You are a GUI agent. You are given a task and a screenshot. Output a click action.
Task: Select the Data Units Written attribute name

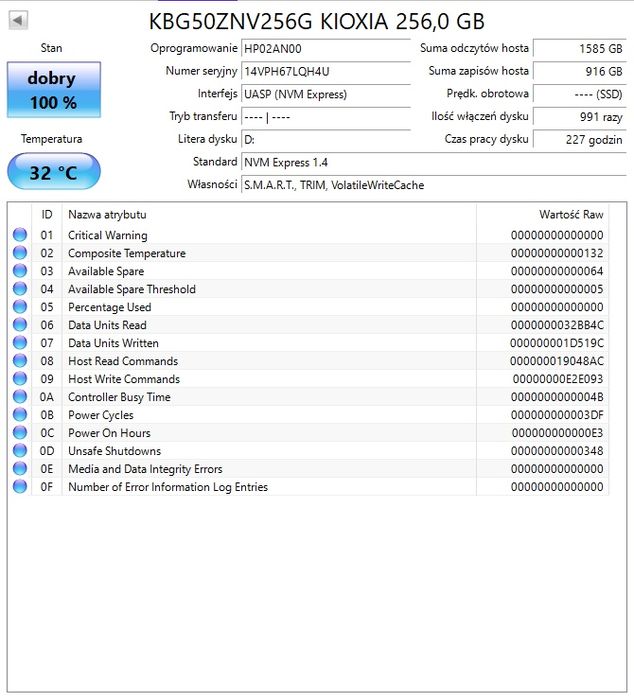click(113, 343)
